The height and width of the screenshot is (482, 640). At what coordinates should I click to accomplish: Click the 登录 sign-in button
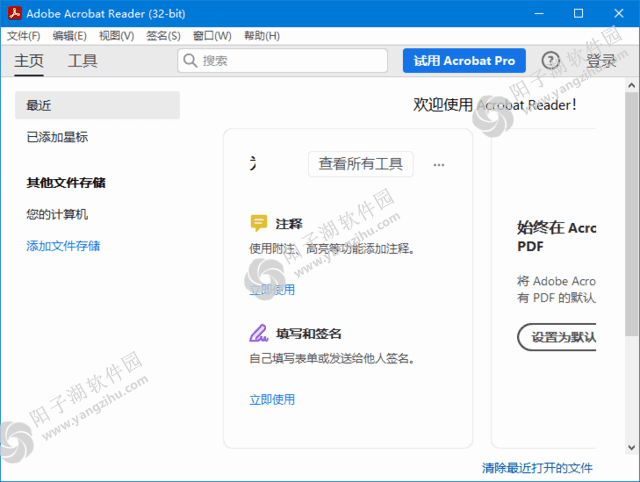coord(601,61)
